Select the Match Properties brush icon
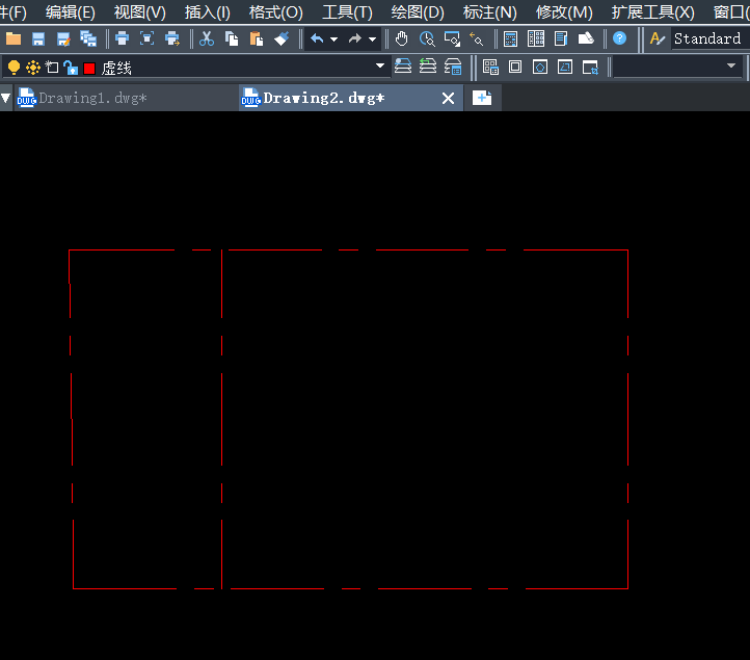This screenshot has height=660, width=750. coord(281,39)
